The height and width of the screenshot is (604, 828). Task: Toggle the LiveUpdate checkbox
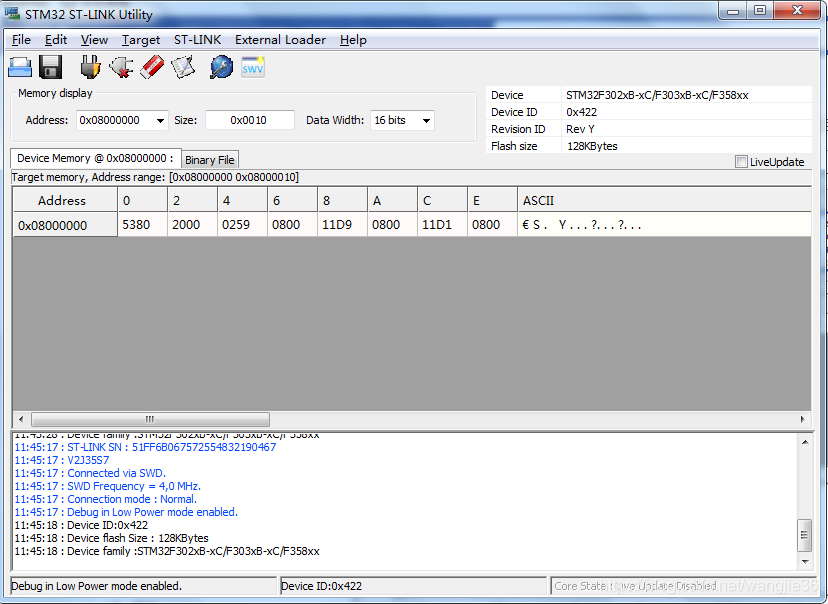tap(741, 162)
